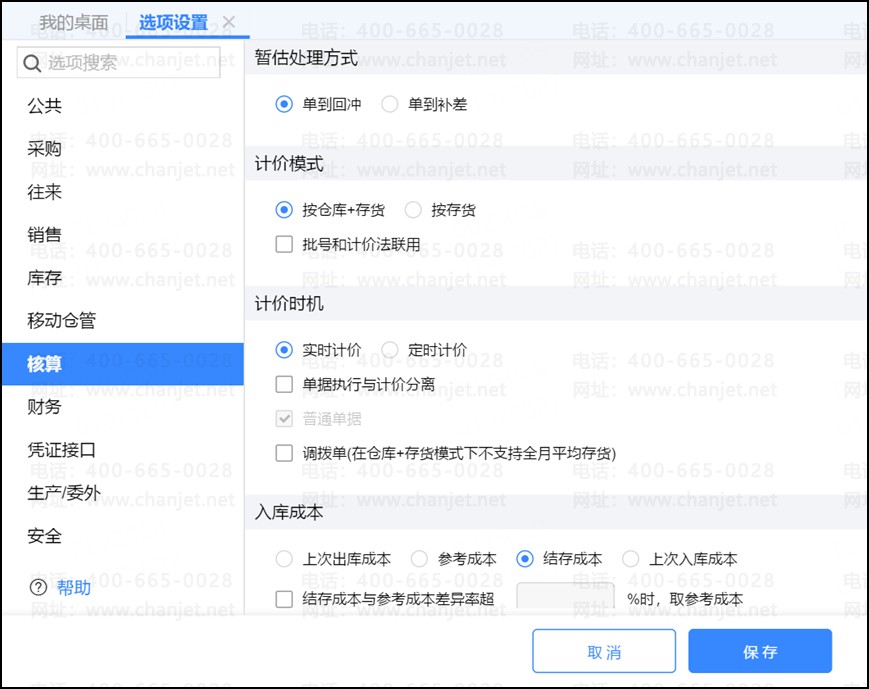869x689 pixels.
Task: Select 上次出库成本 radio option
Action: pos(284,559)
